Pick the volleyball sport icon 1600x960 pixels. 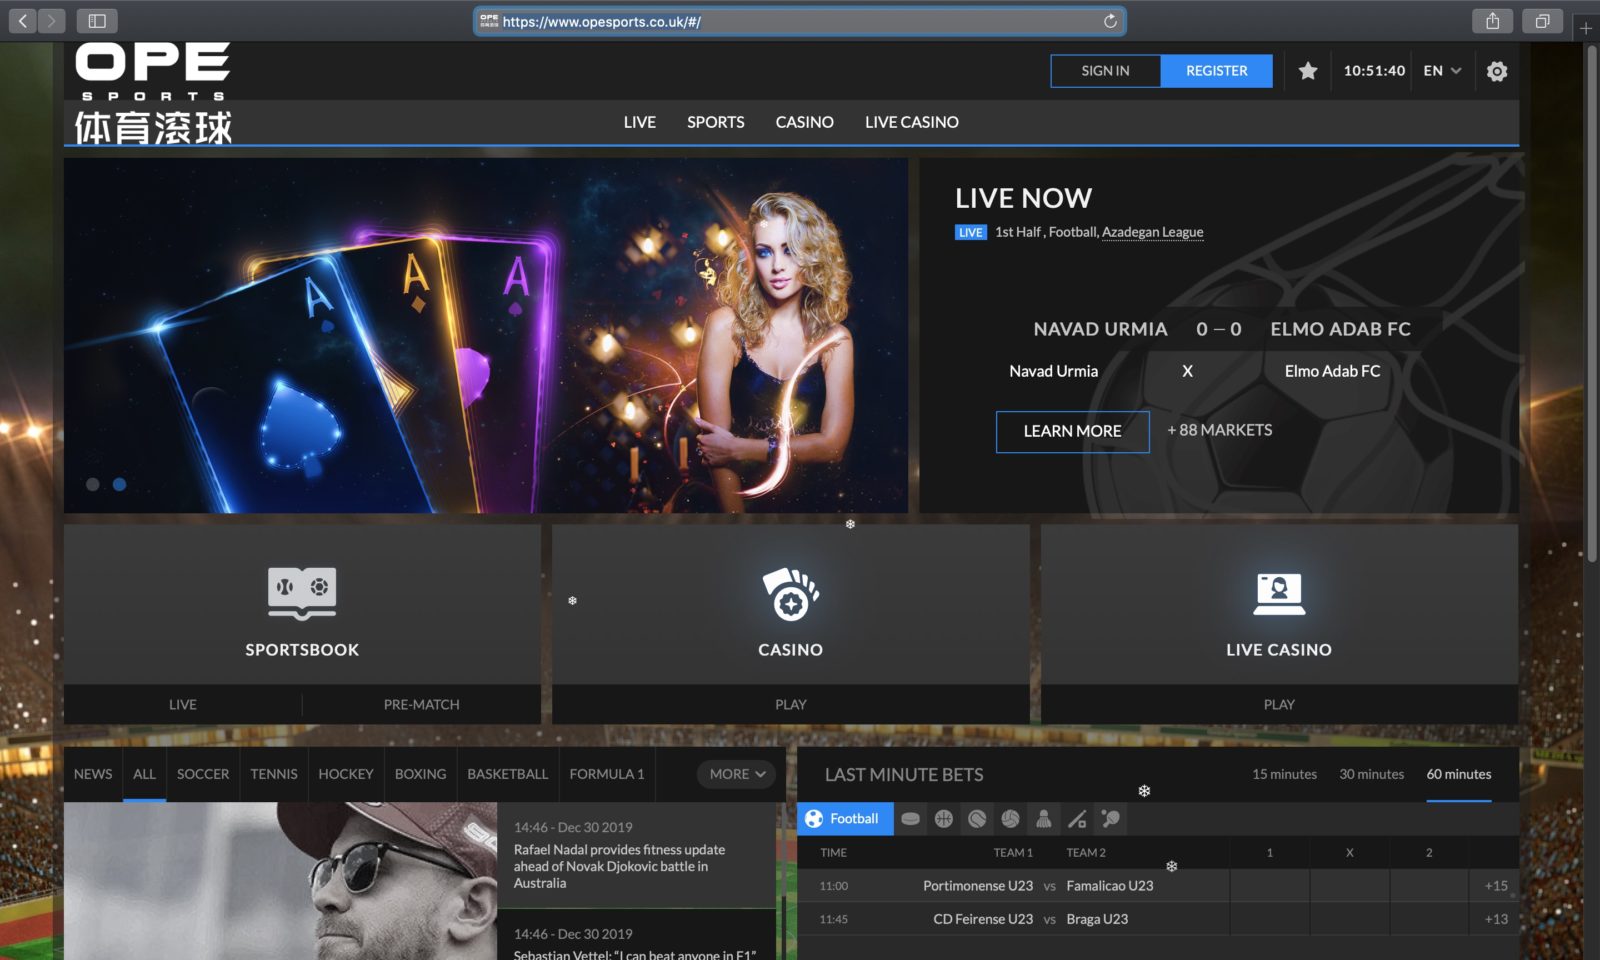pyautogui.click(x=1010, y=819)
